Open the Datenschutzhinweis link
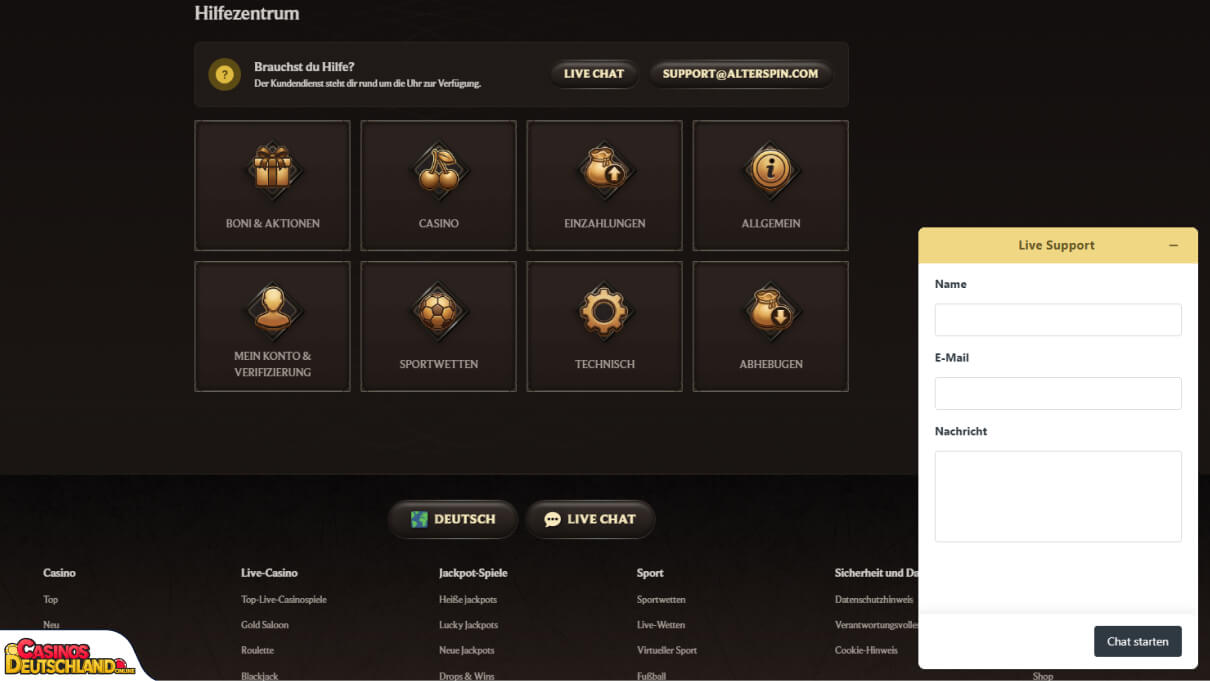Screen dimensions: 1210x681 pyautogui.click(x=874, y=600)
